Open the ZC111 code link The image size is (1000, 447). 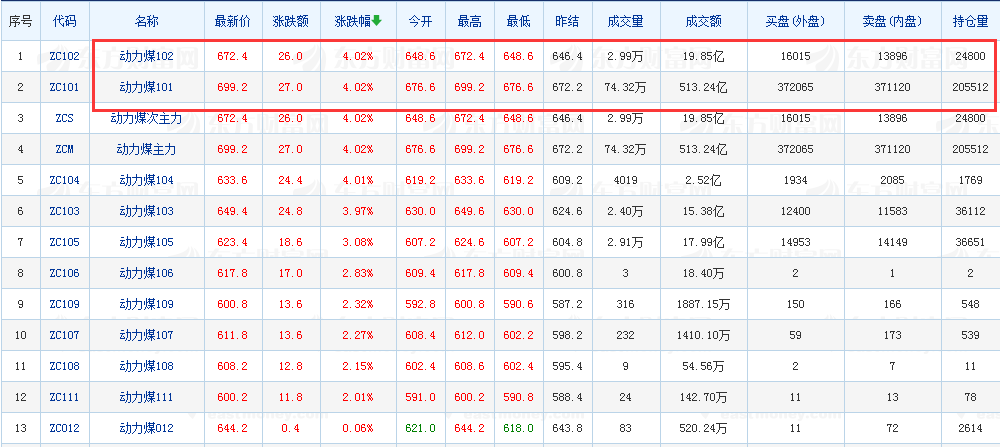point(64,397)
